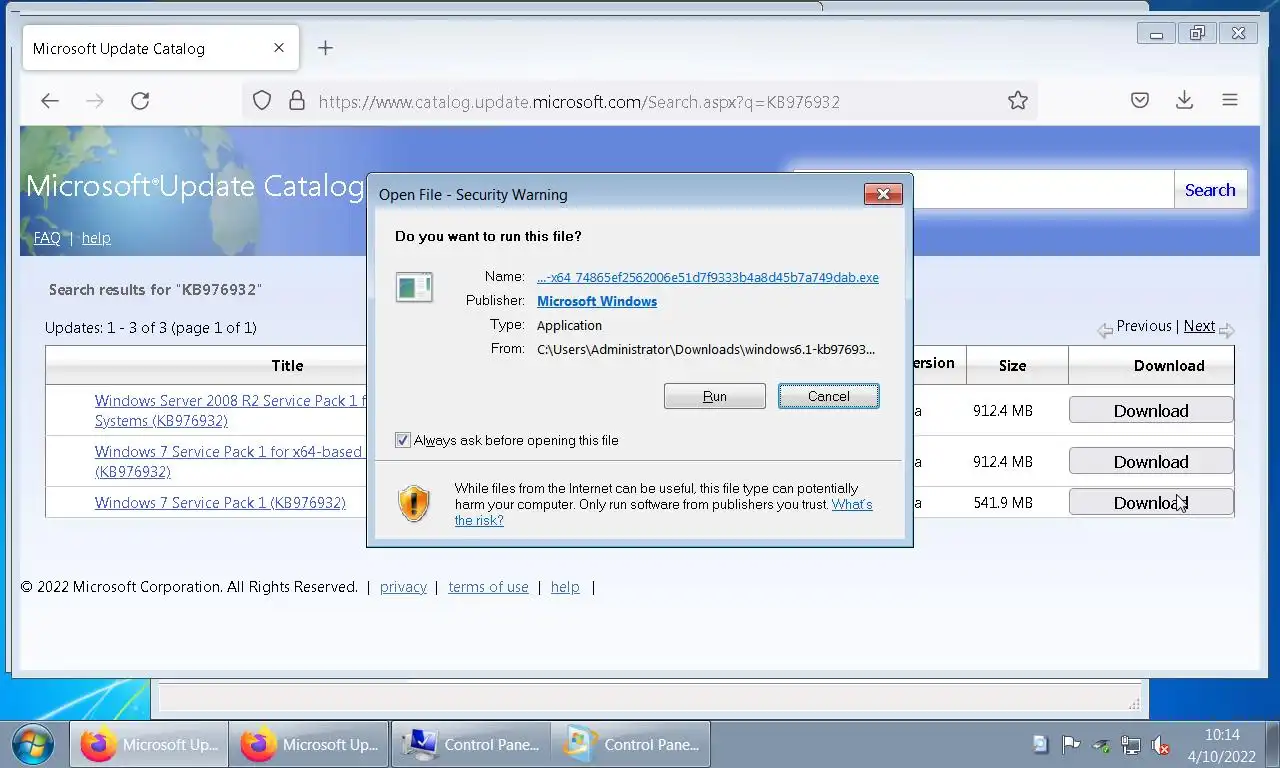Switch to second Firefox taskbar window
Image resolution: width=1280 pixels, height=768 pixels.
point(310,744)
